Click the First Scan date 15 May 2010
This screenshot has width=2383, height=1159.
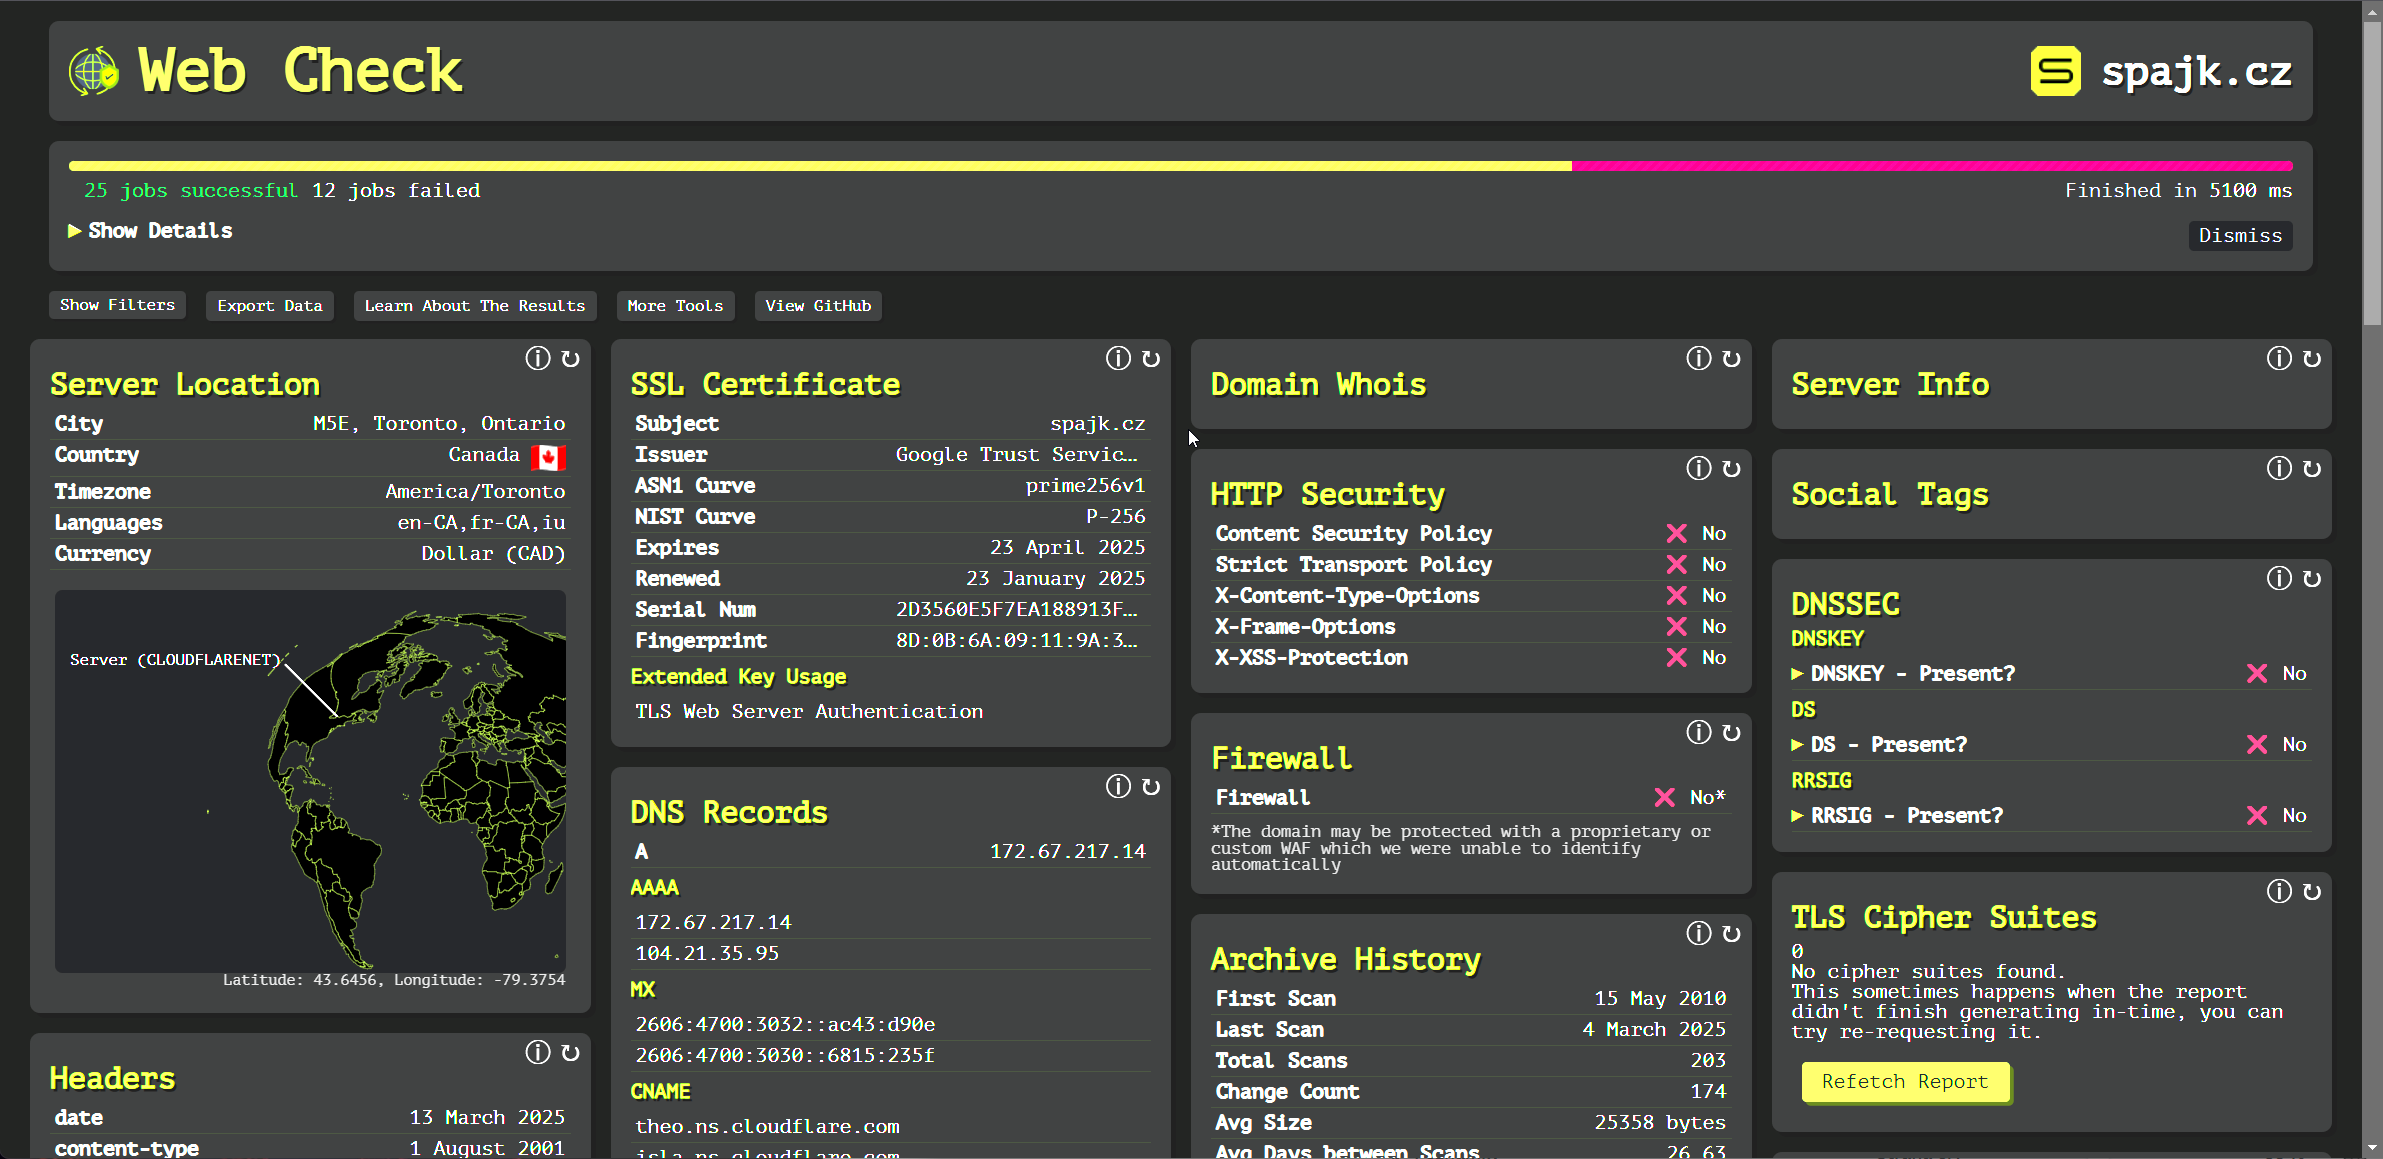pos(1660,998)
